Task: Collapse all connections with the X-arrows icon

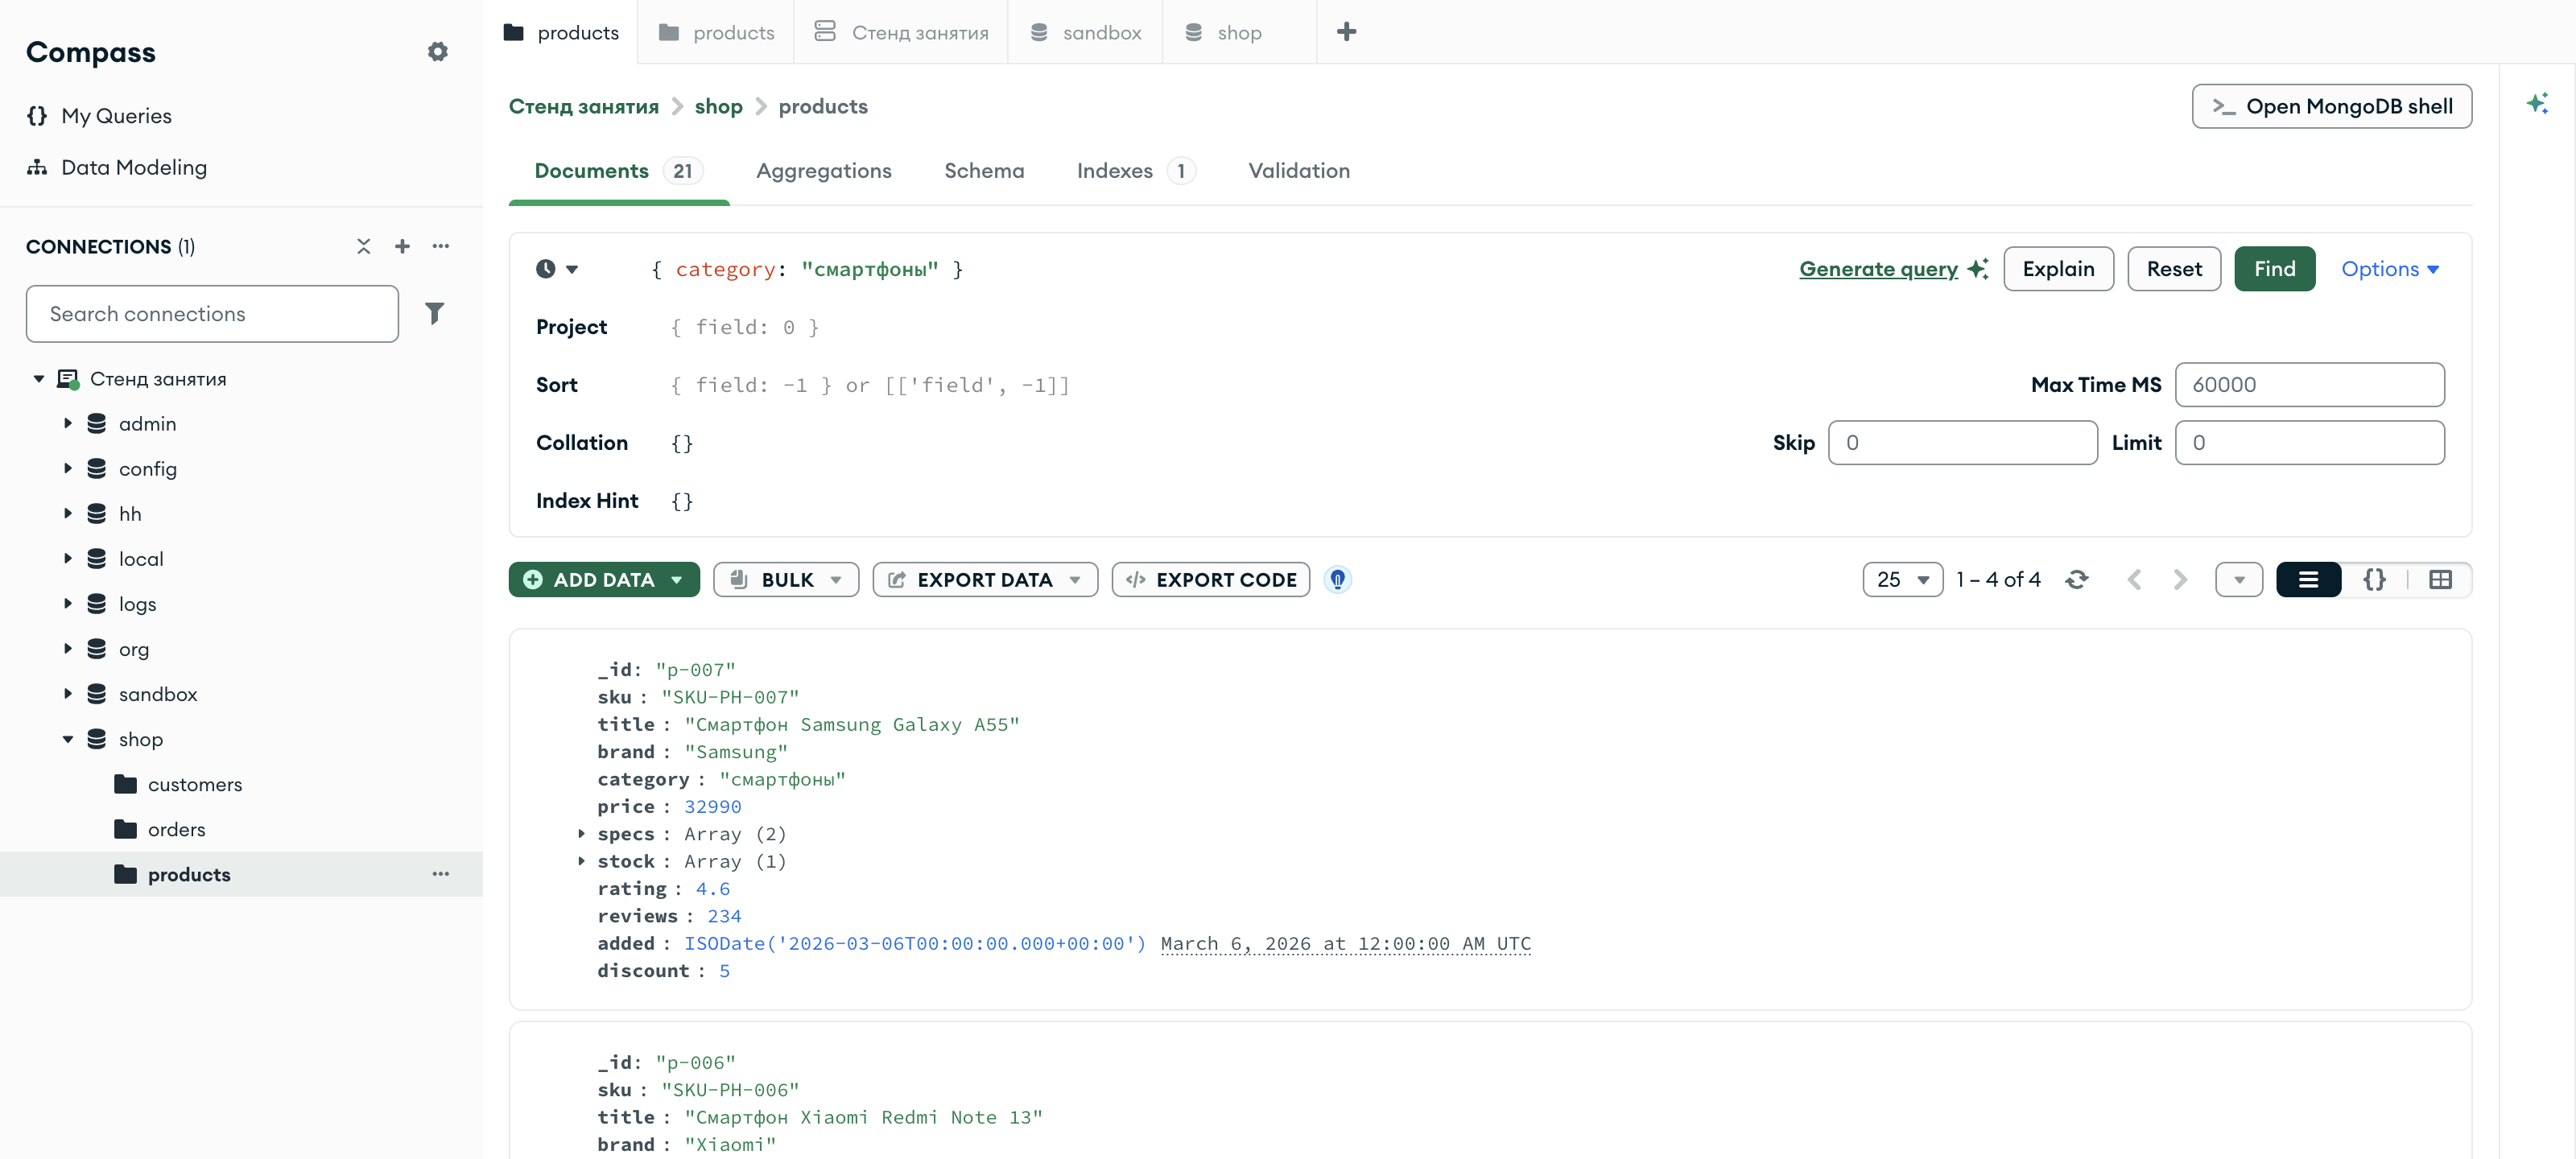Action: click(364, 246)
